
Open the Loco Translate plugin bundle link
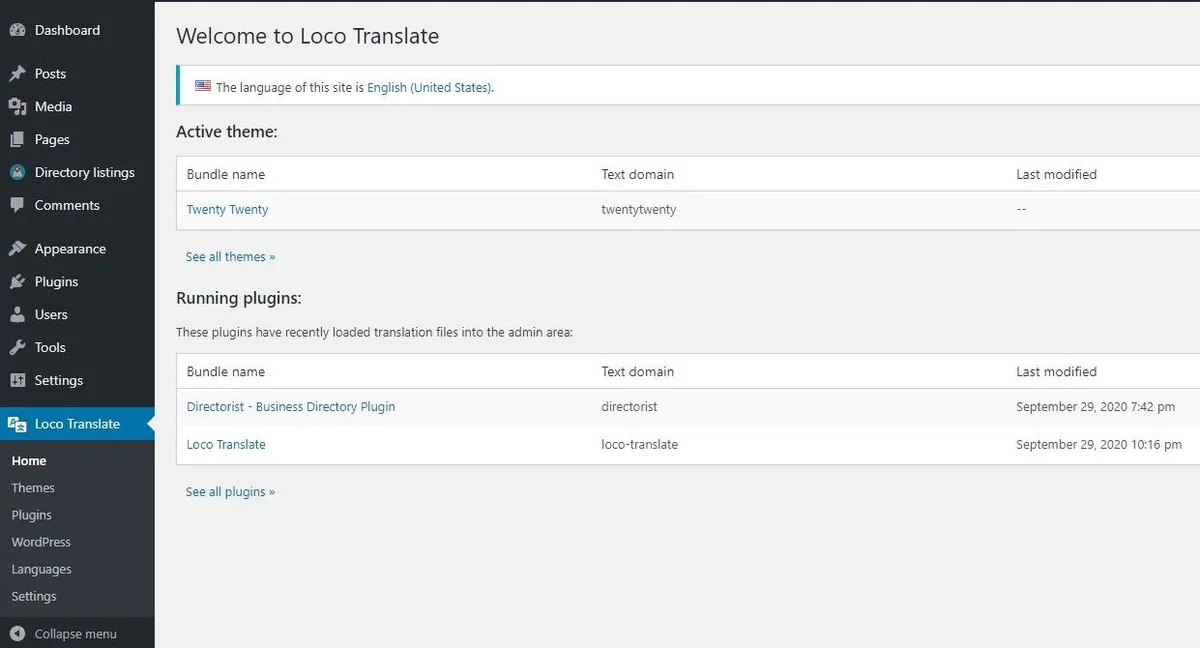coord(226,445)
